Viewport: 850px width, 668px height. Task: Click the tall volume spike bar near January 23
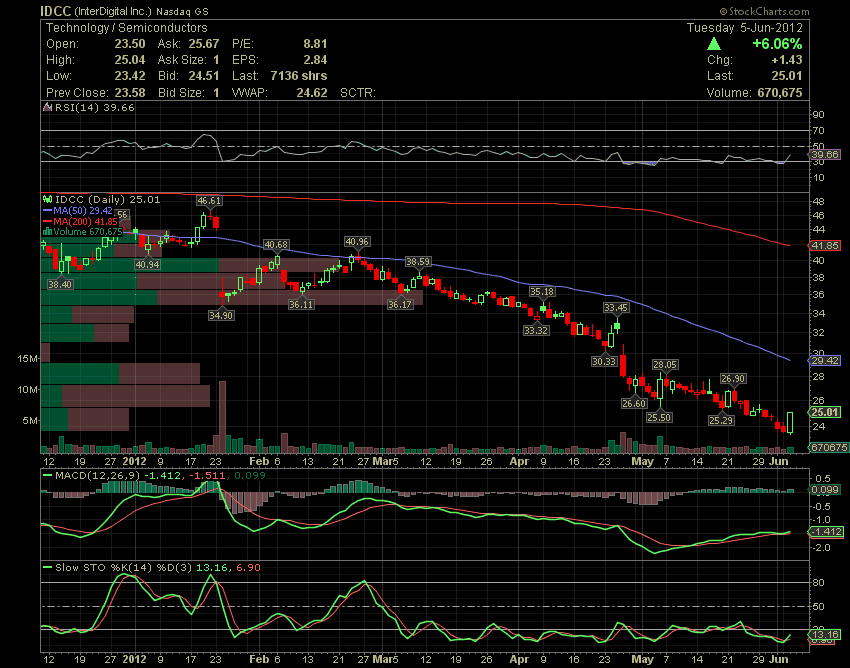pos(222,417)
